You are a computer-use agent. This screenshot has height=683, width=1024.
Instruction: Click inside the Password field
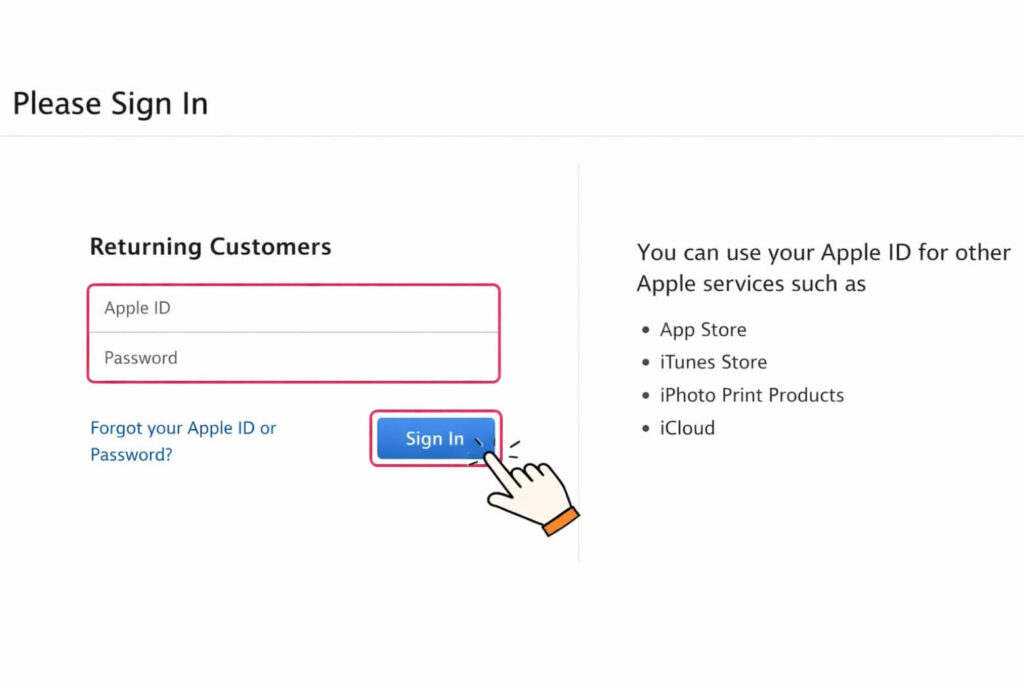click(x=293, y=357)
